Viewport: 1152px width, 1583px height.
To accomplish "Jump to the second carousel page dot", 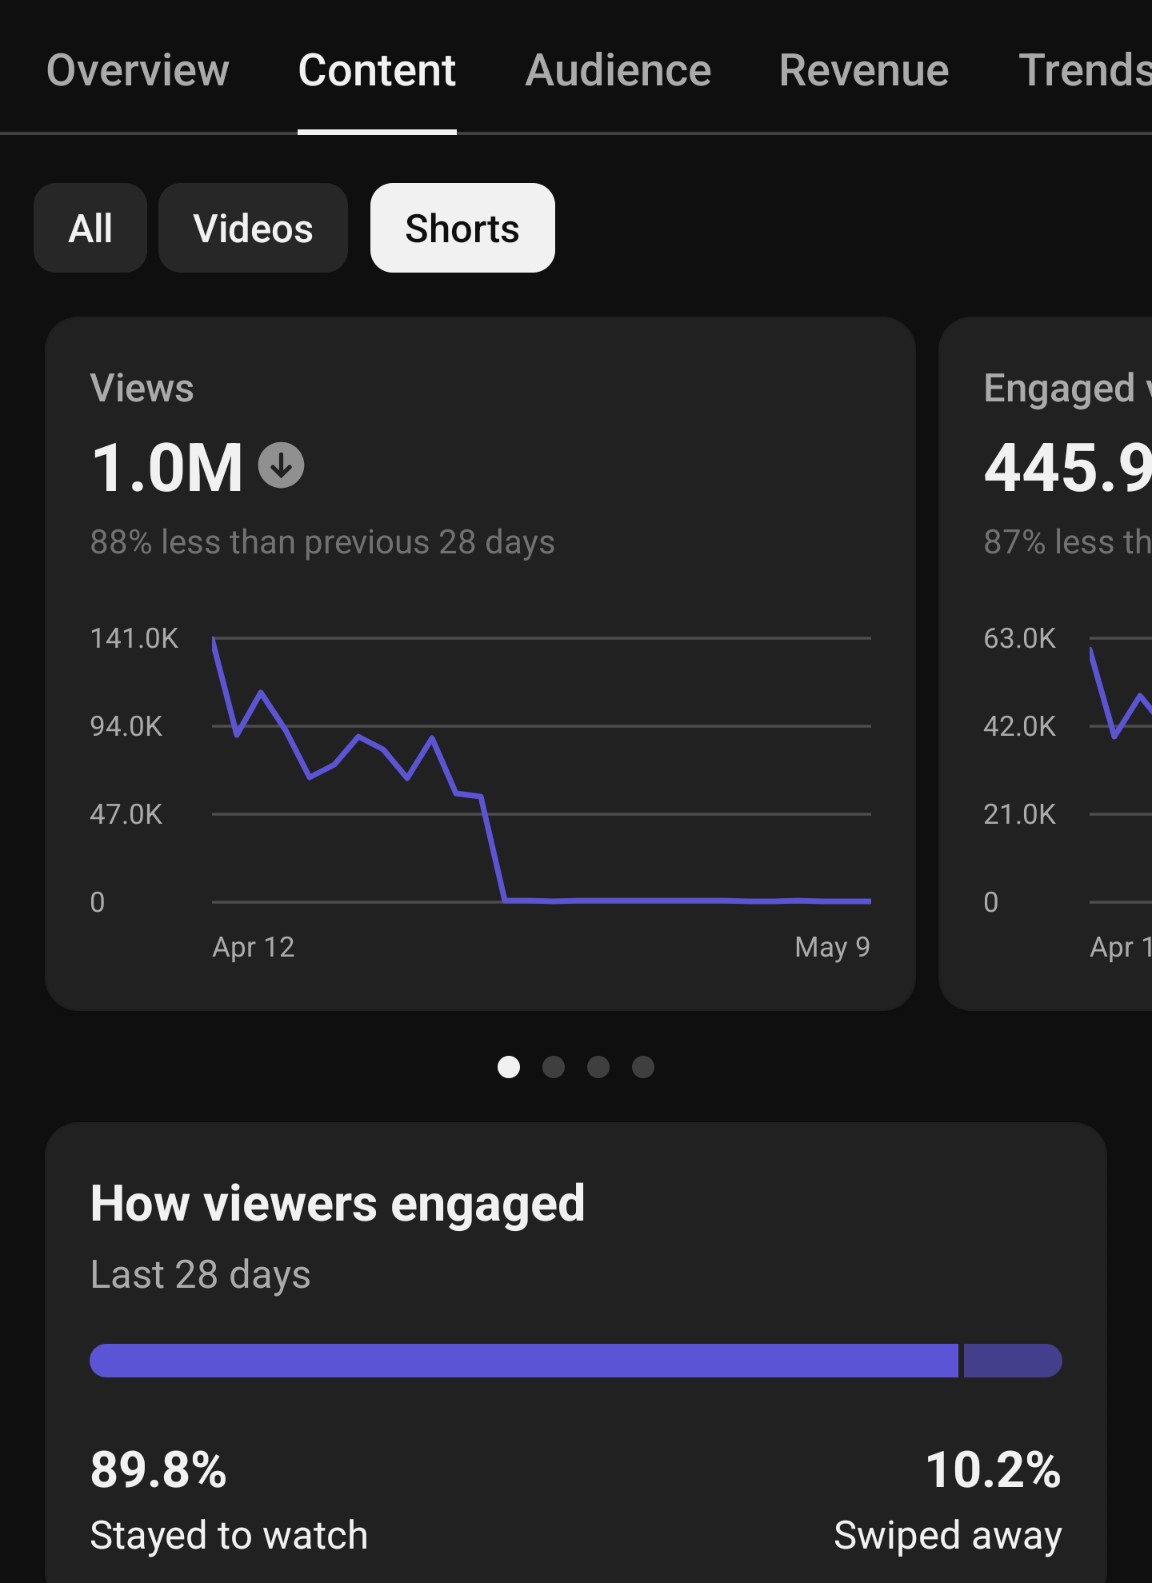I will (x=553, y=1067).
